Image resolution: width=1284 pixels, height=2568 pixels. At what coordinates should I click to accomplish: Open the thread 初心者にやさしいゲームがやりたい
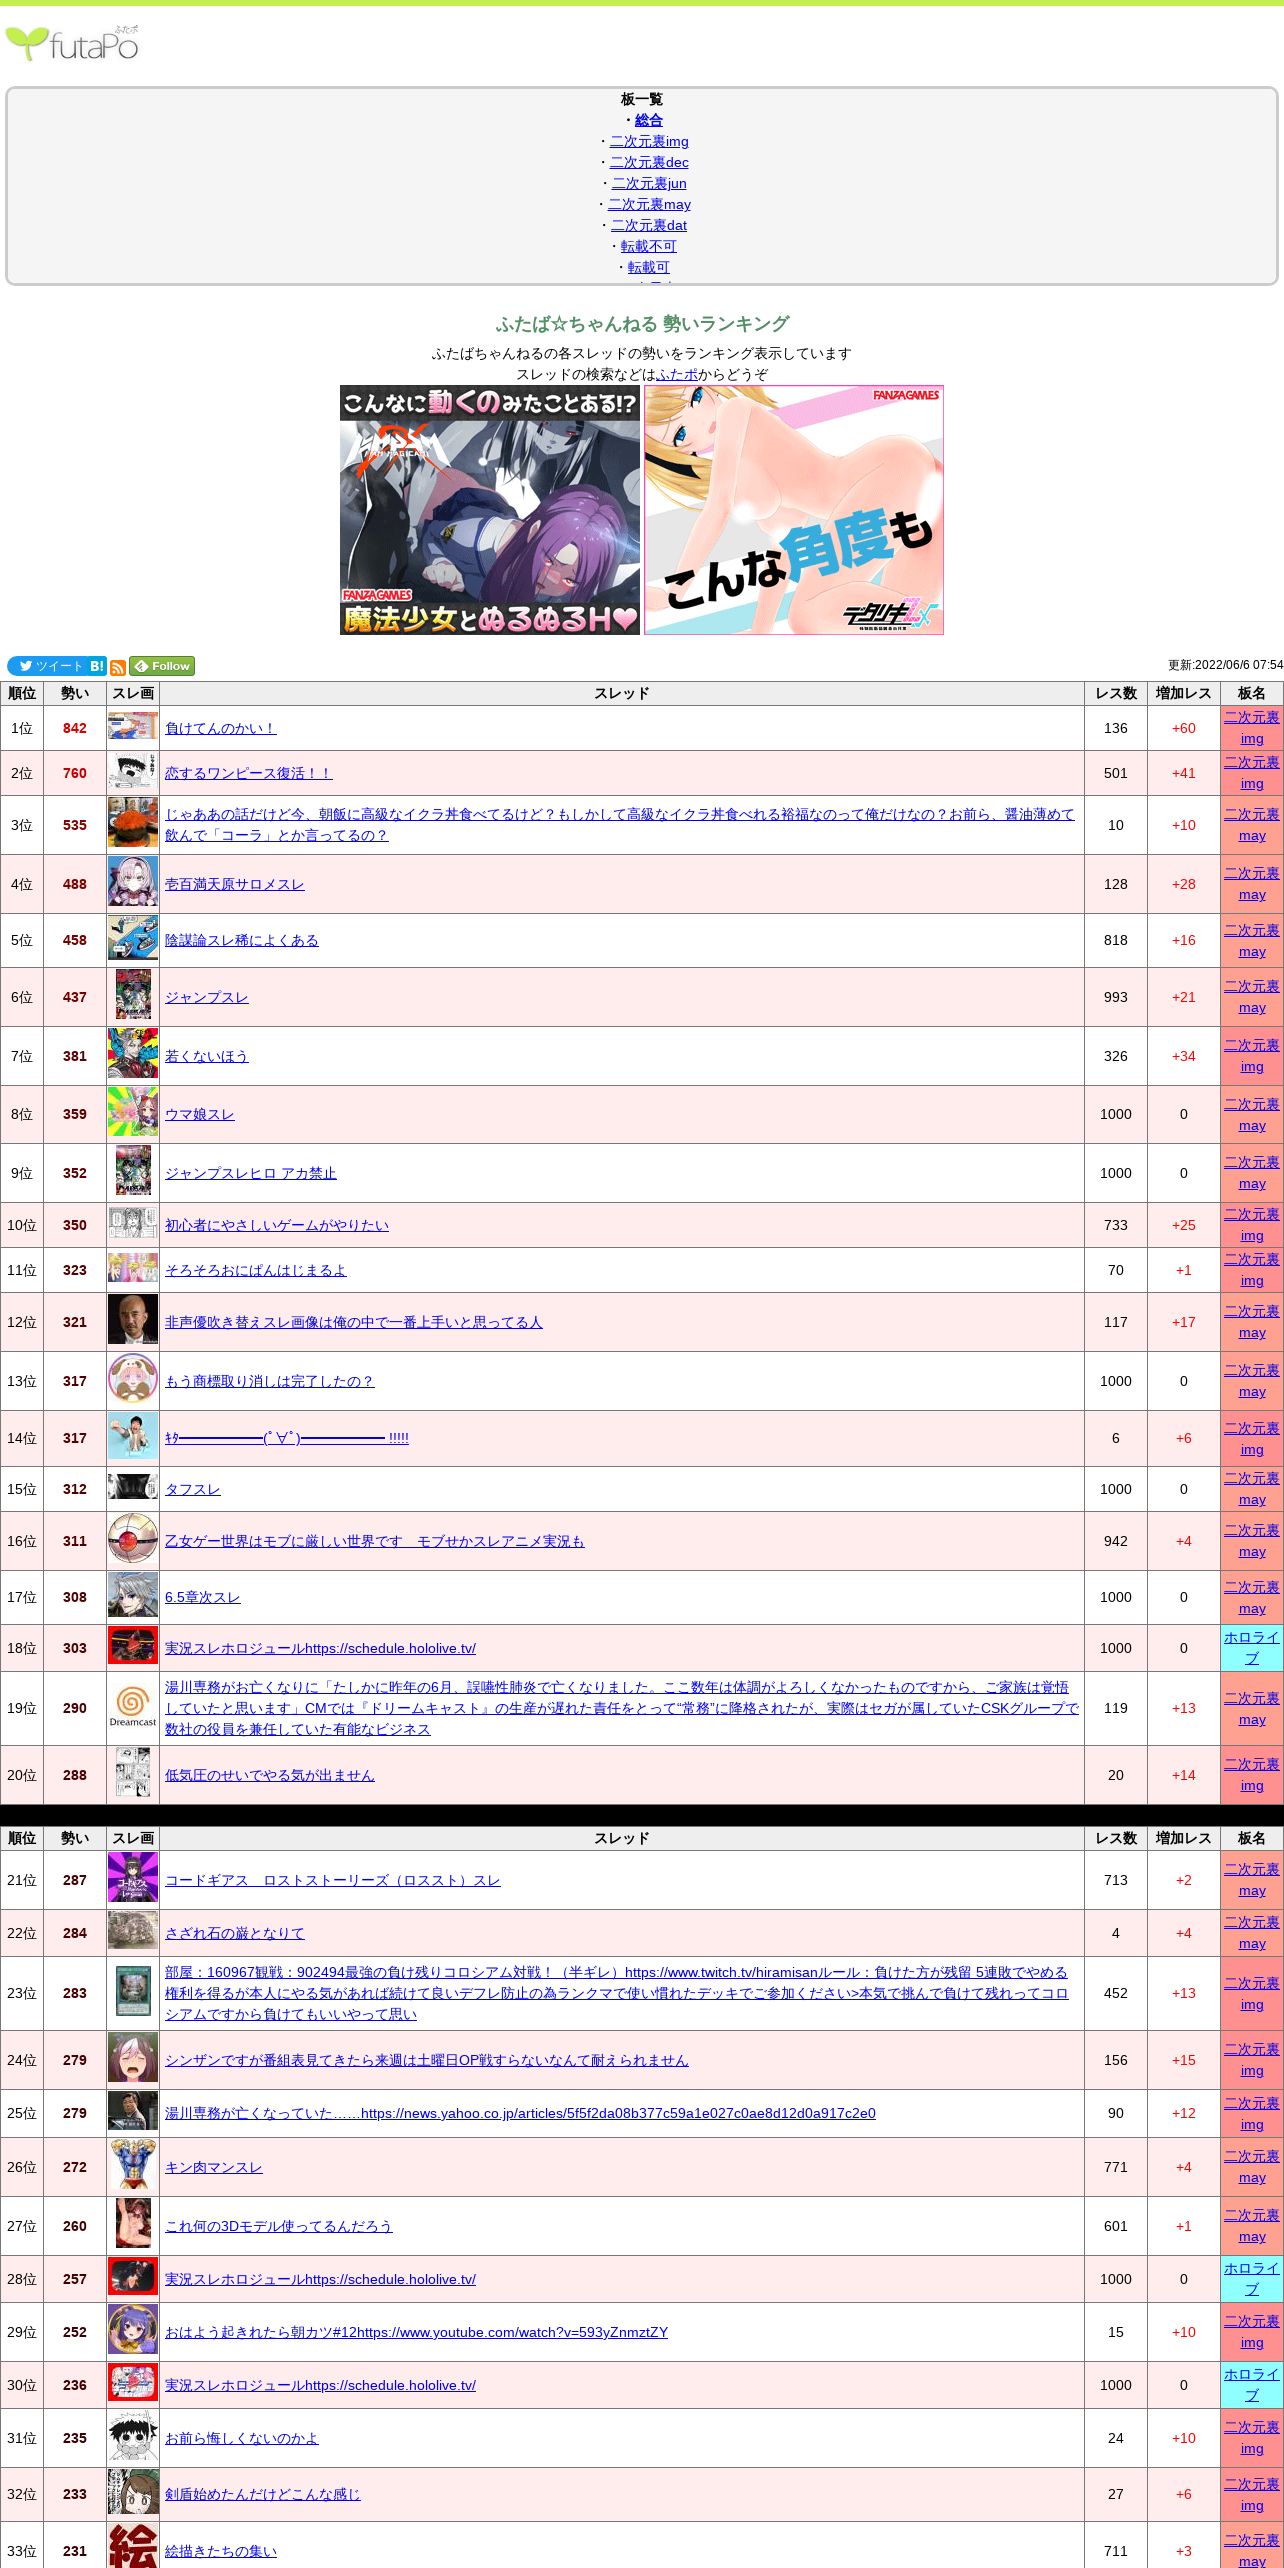click(x=276, y=1225)
